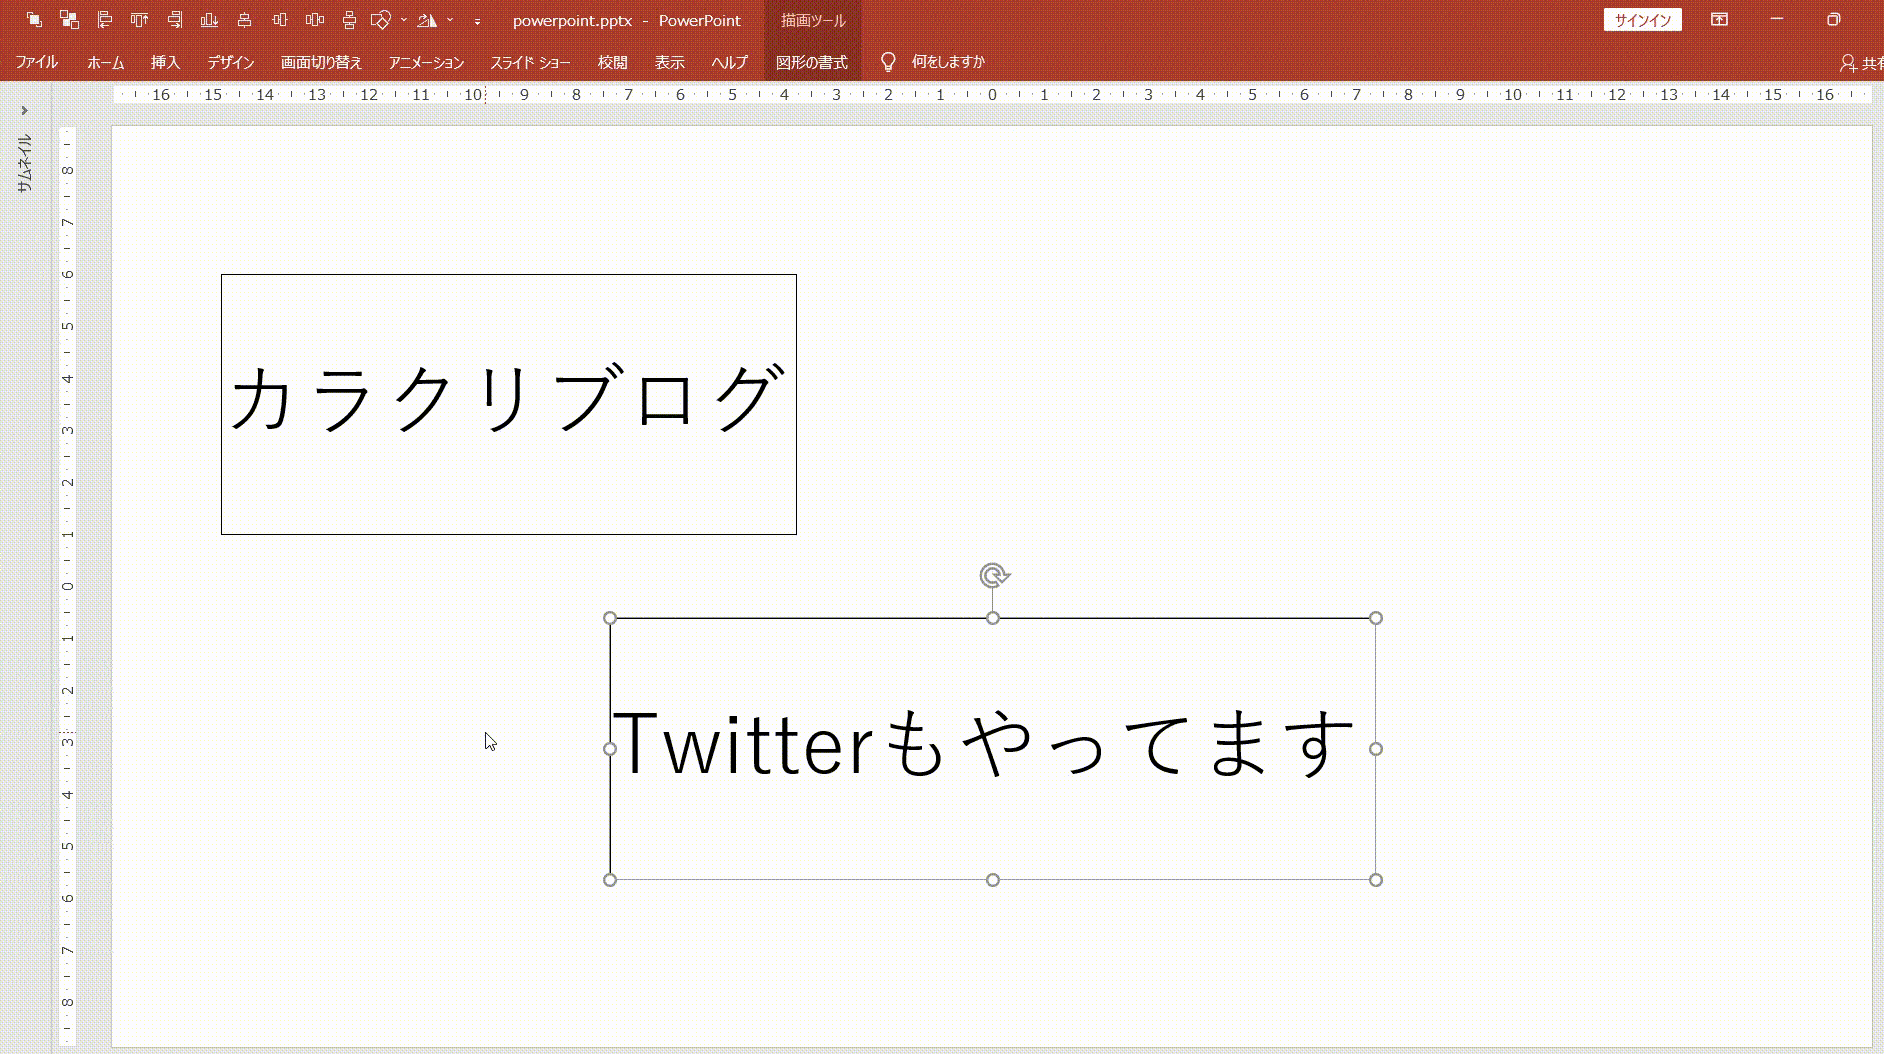The height and width of the screenshot is (1054, 1884).
Task: Click the bottom-left resize handle of the Twitterもやってます box
Action: tap(610, 880)
